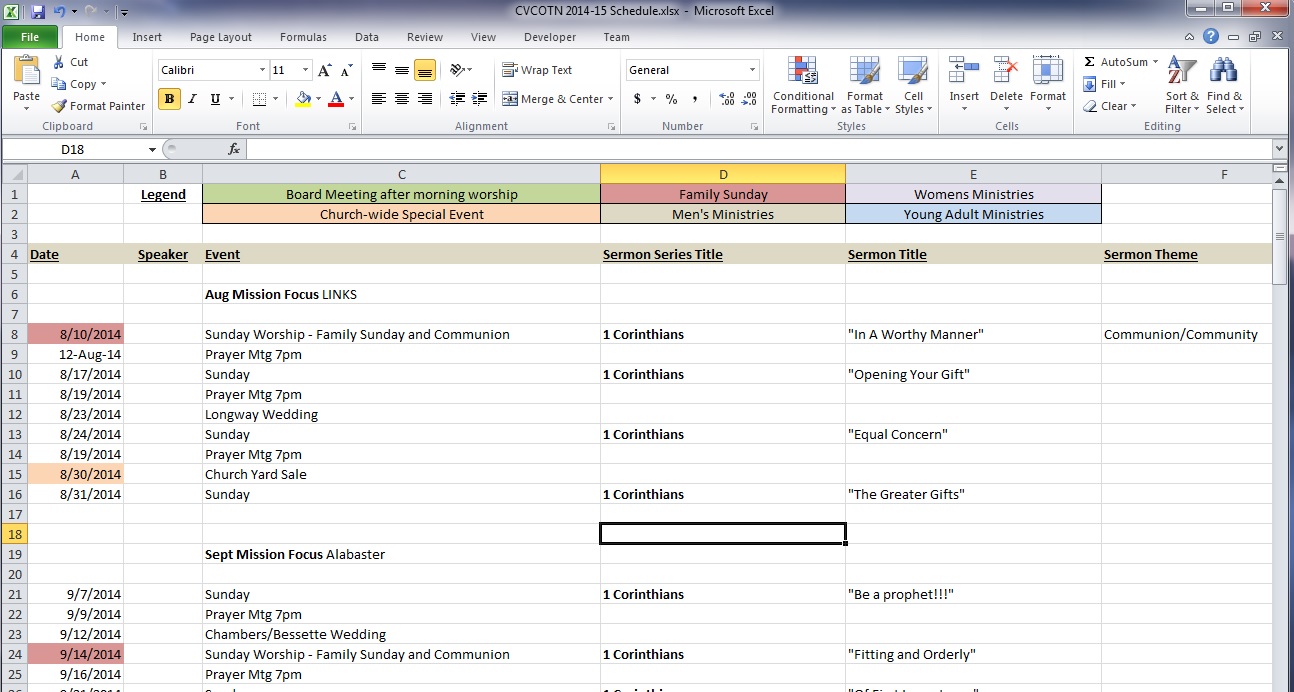Select column D header
Viewport: 1294px width, 692px height.
[723, 174]
